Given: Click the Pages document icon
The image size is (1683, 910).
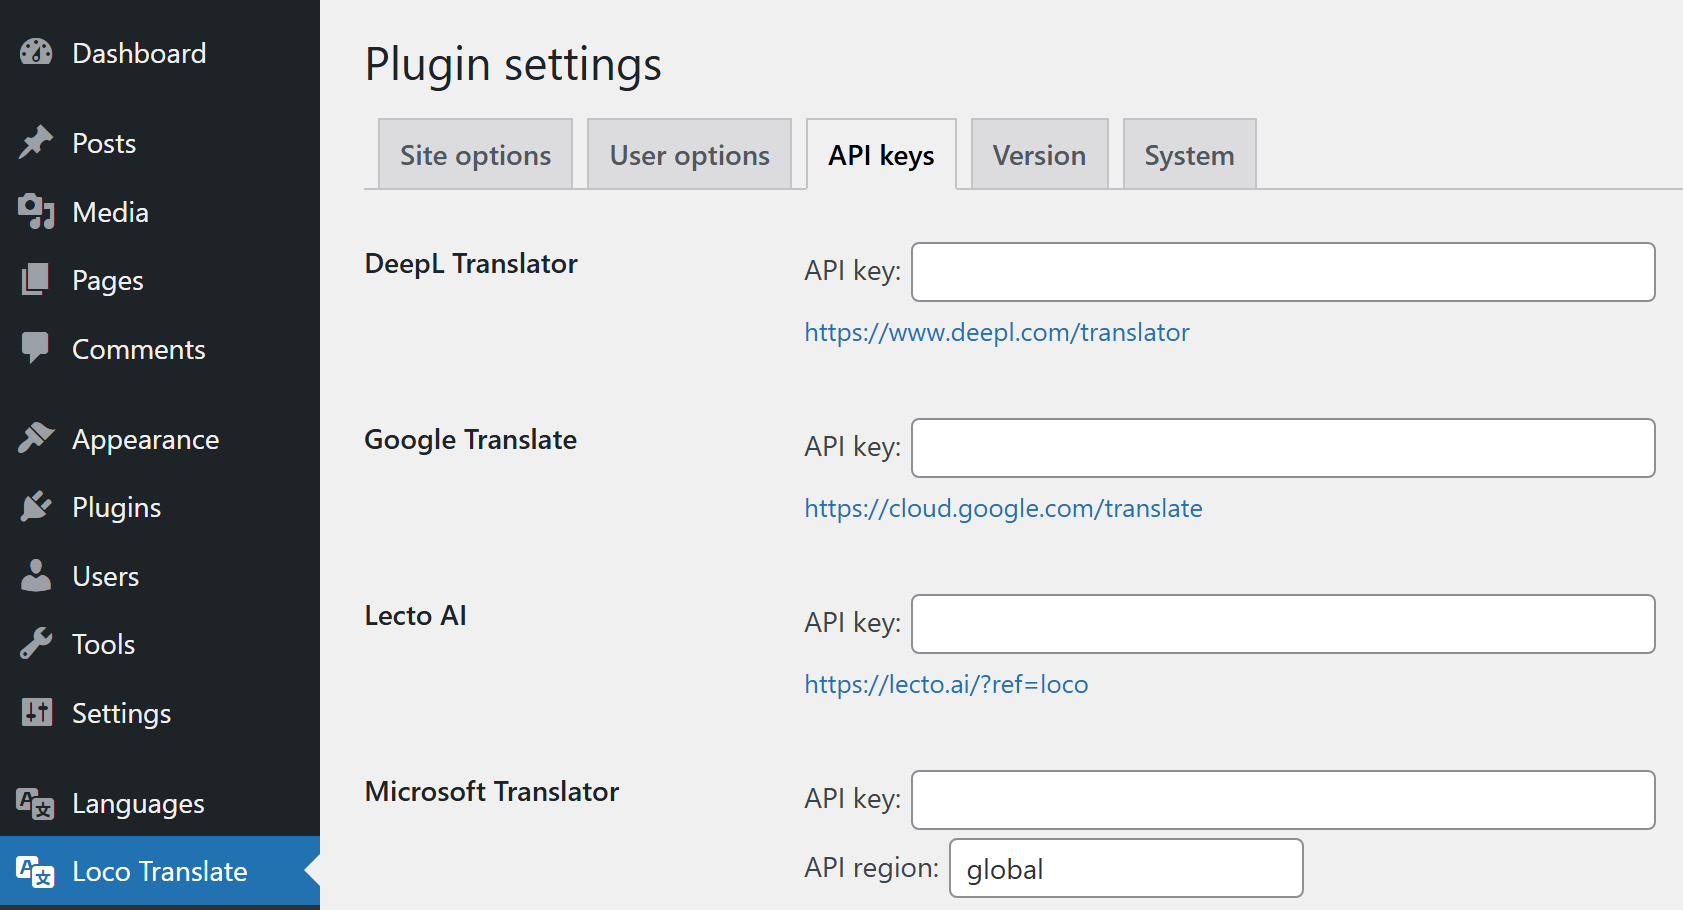Looking at the screenshot, I should click(36, 279).
